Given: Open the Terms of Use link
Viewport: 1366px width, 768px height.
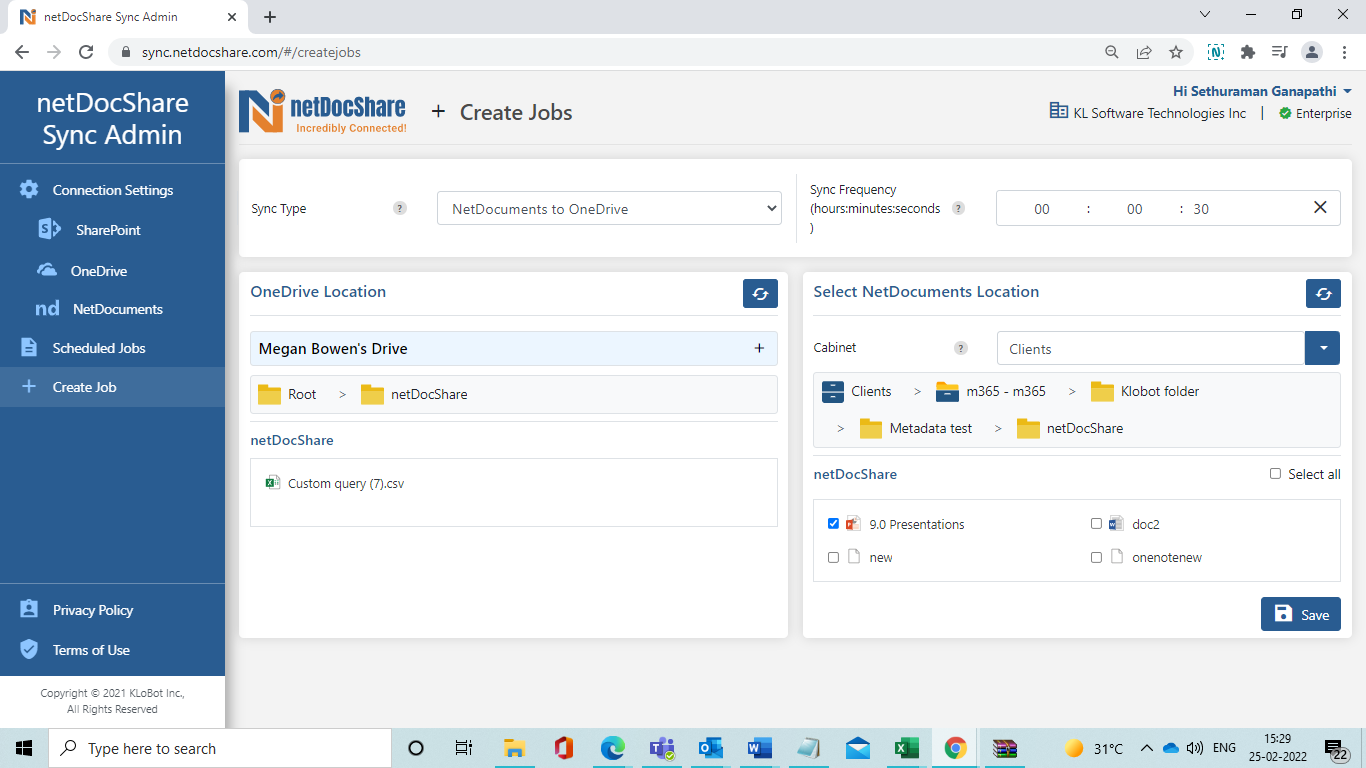Looking at the screenshot, I should click(91, 650).
